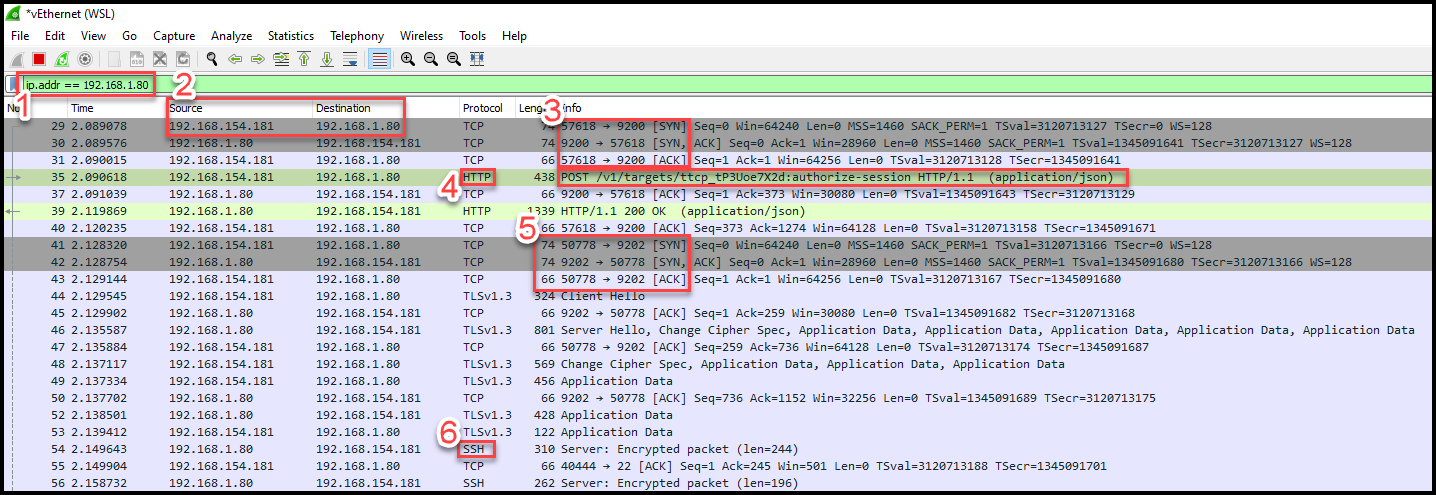Image resolution: width=1436 pixels, height=495 pixels.
Task: Go forward in packet history arrow
Action: (258, 59)
